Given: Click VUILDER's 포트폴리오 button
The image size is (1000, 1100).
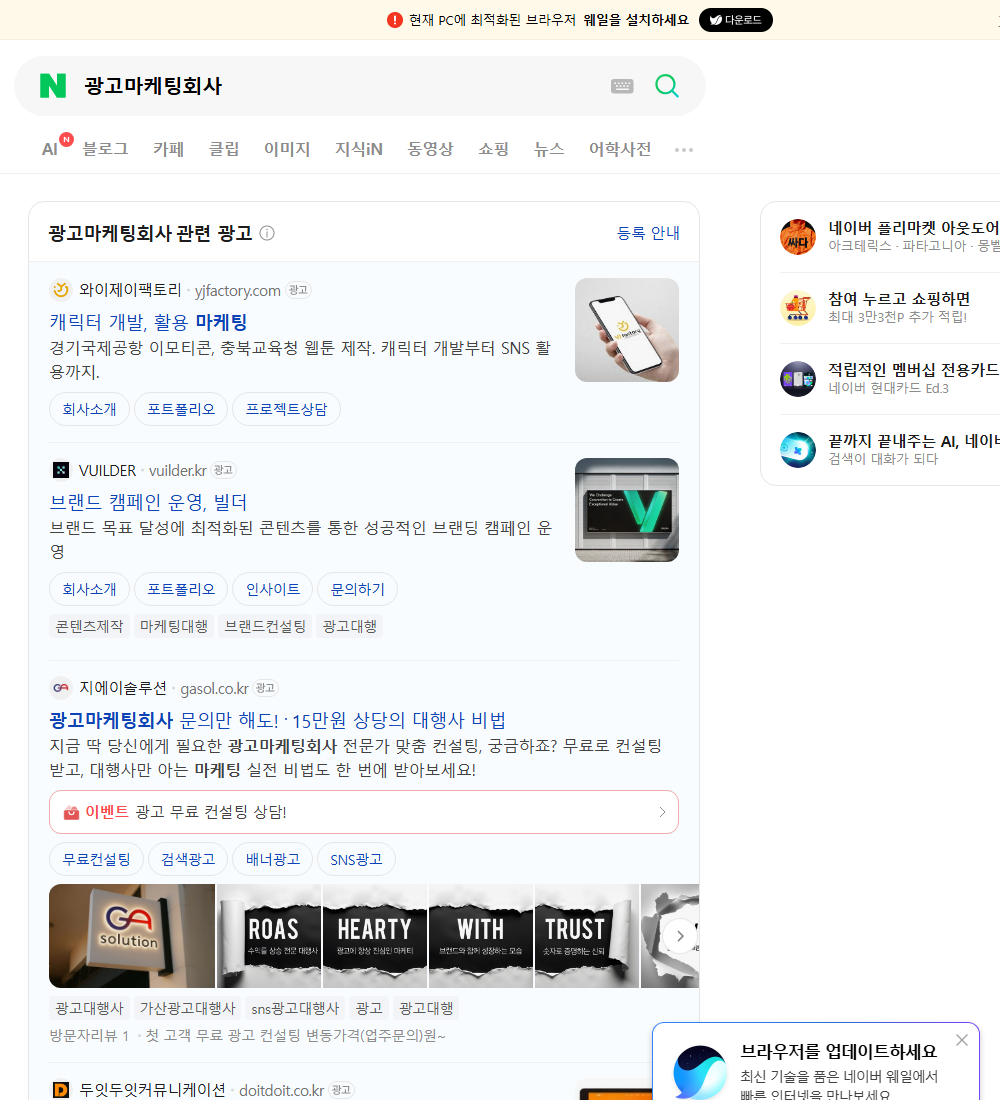Looking at the screenshot, I should [x=180, y=589].
